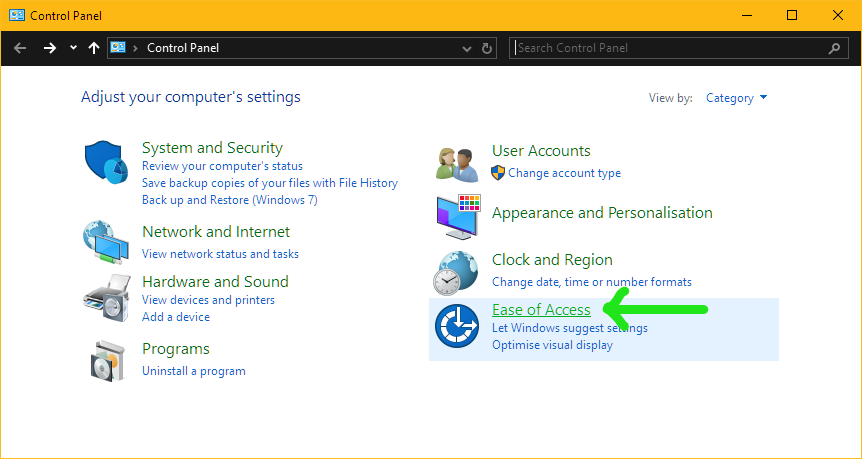
Task: Refresh the Control Panel address bar
Action: [487, 48]
